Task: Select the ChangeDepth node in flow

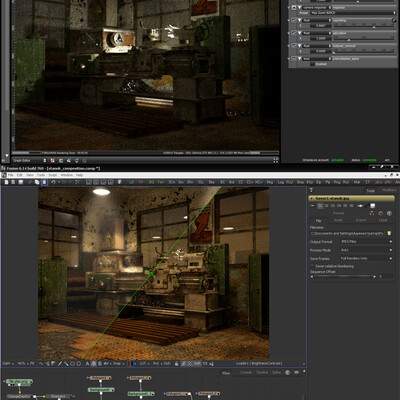Action: 19,397
